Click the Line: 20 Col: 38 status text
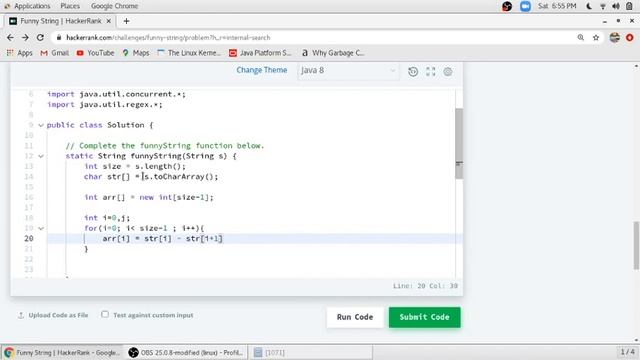640x360 pixels. point(425,286)
